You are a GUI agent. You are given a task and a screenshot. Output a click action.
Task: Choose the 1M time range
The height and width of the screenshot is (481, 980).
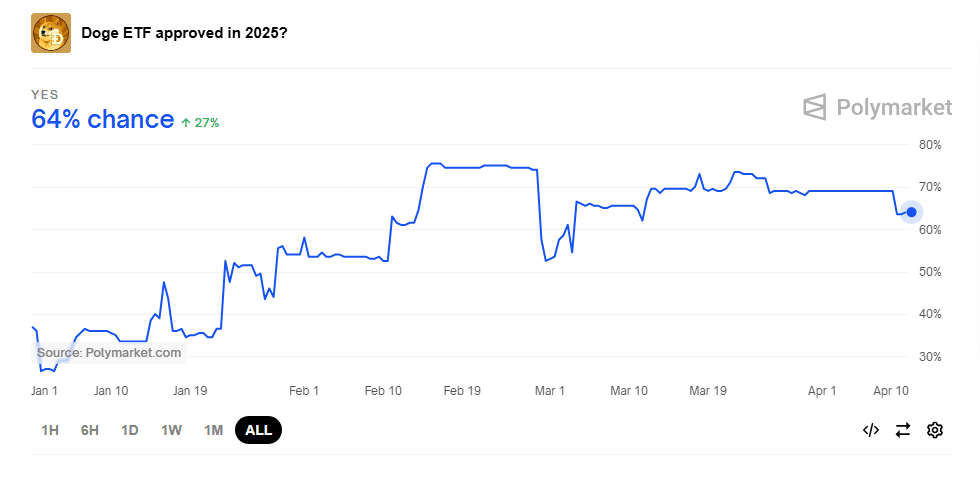point(213,430)
